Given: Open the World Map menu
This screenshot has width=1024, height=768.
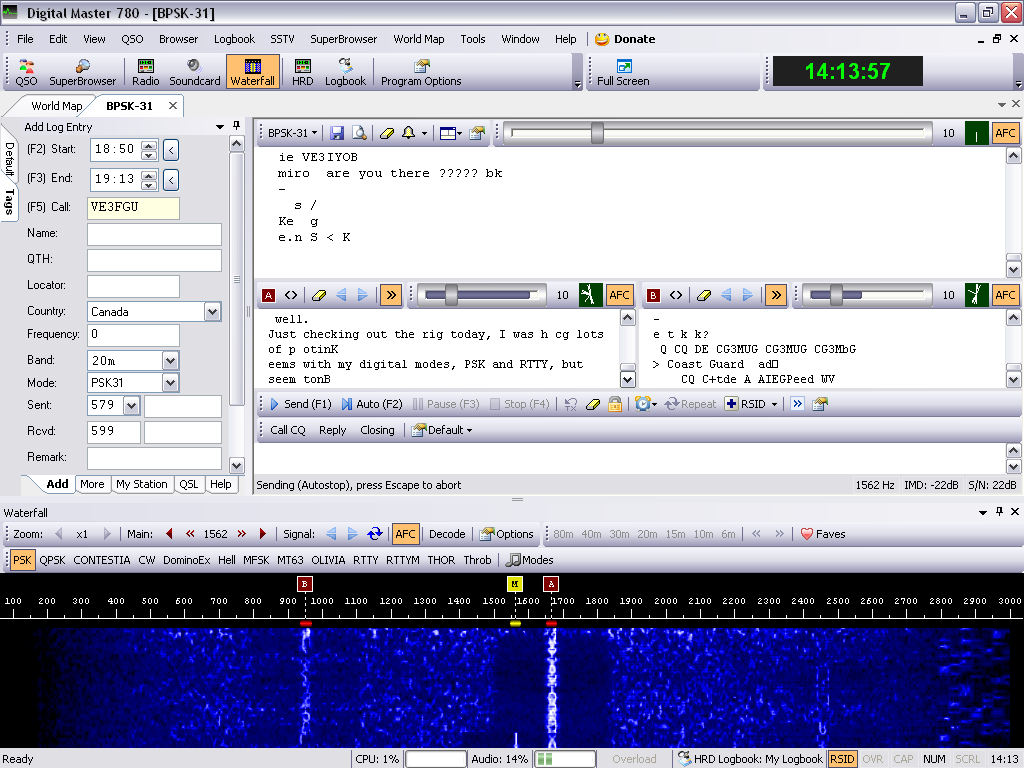Looking at the screenshot, I should point(419,39).
